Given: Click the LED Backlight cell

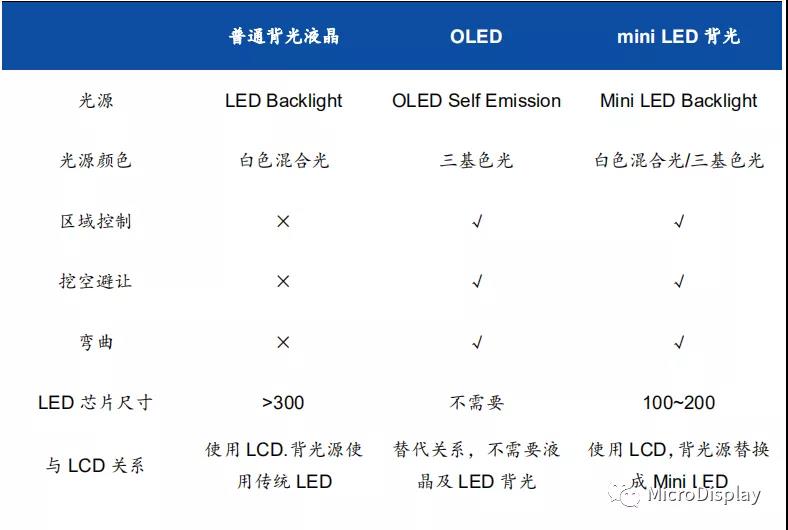Looking at the screenshot, I should [x=284, y=101].
